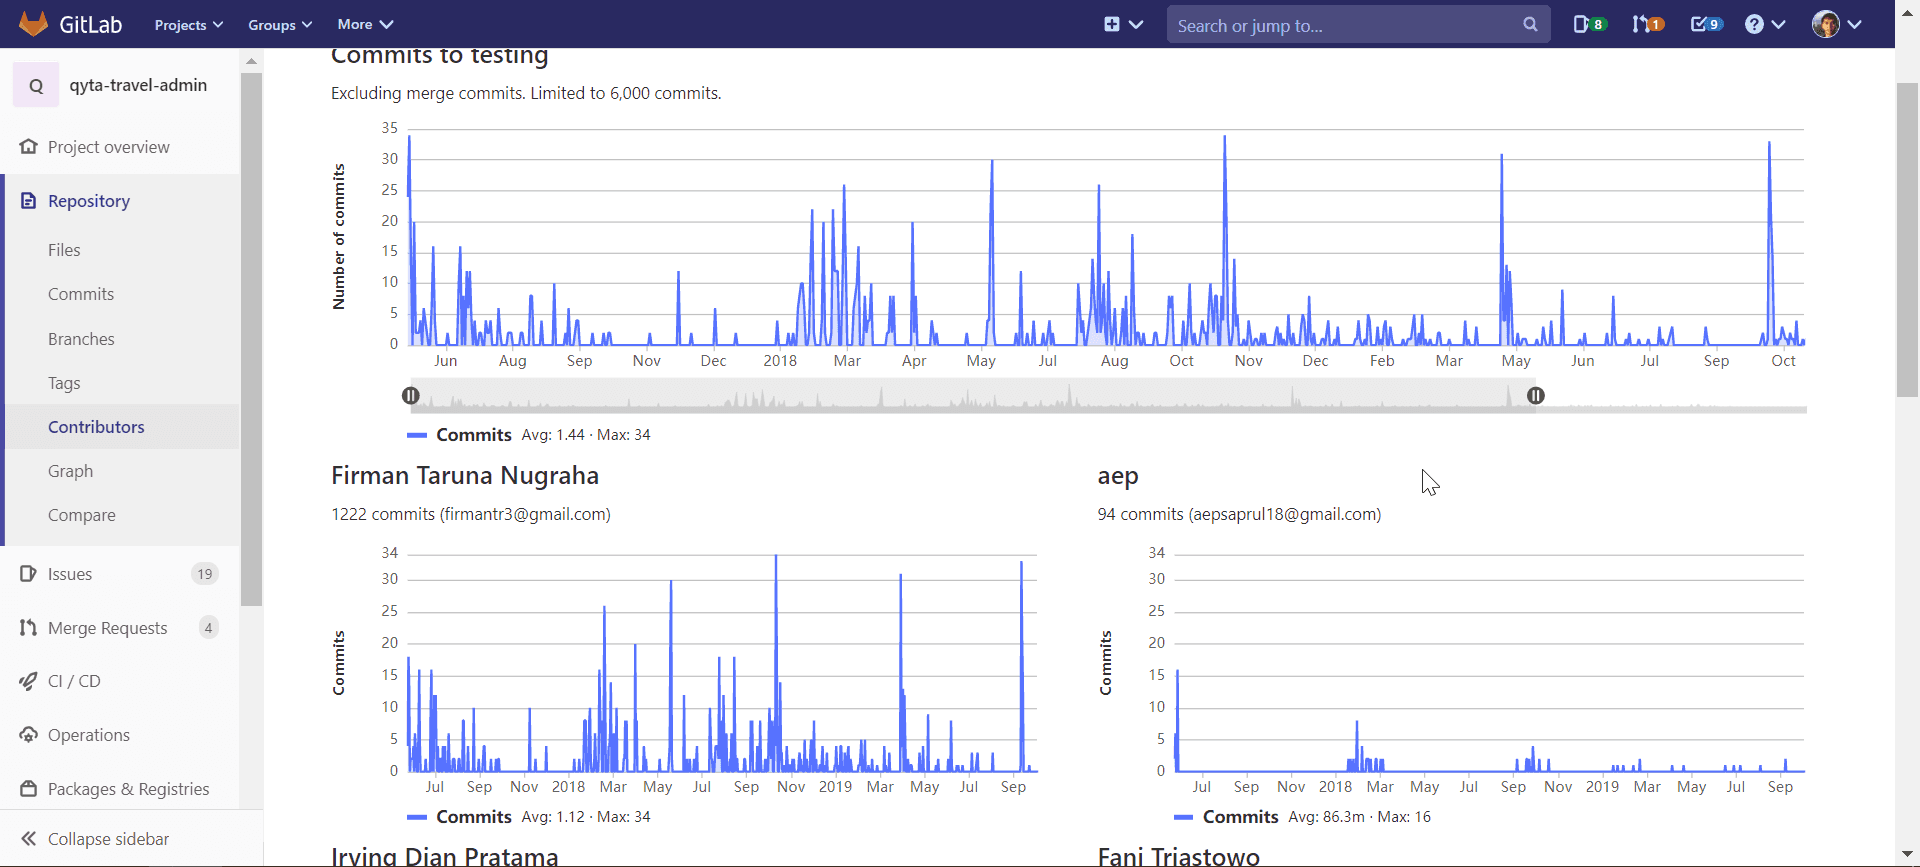The image size is (1920, 867).
Task: Expand the Groups dropdown menu
Action: click(280, 24)
